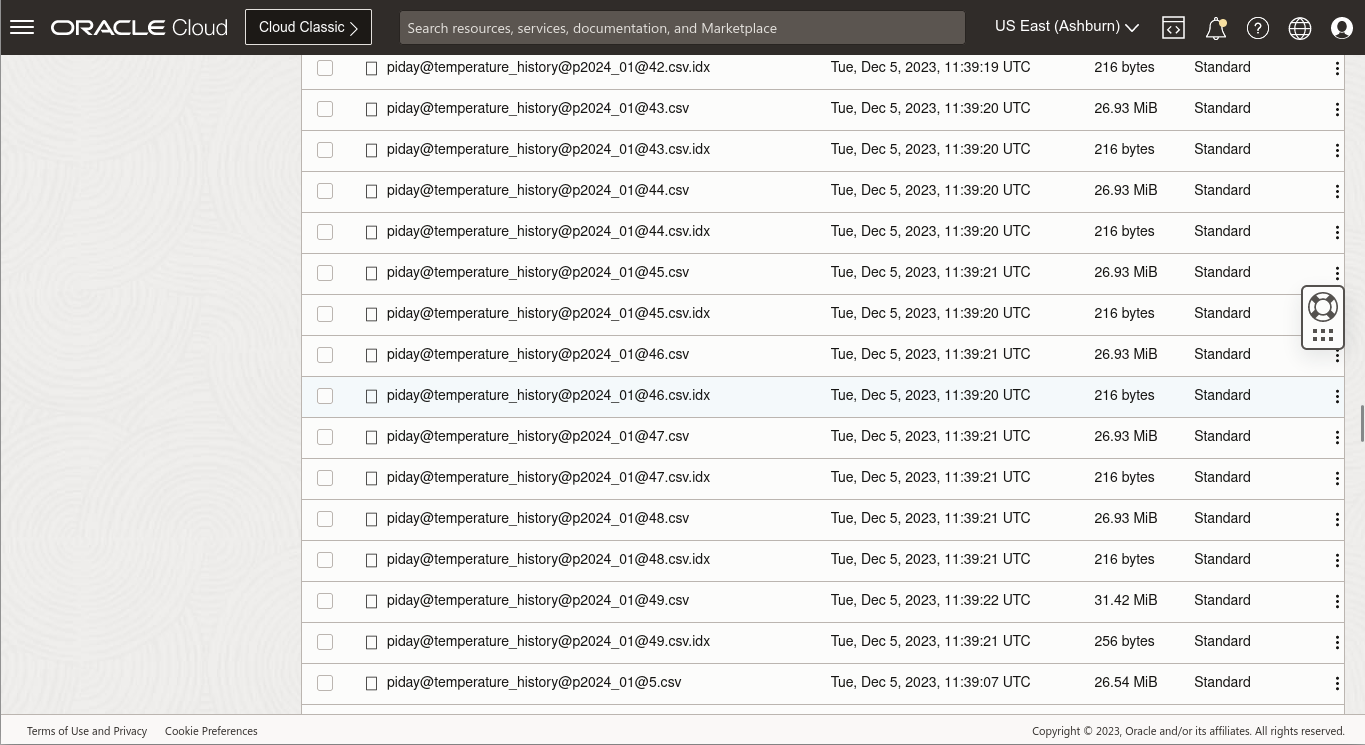
Task: Open the actions menu for 45.csv row
Action: (x=1337, y=273)
